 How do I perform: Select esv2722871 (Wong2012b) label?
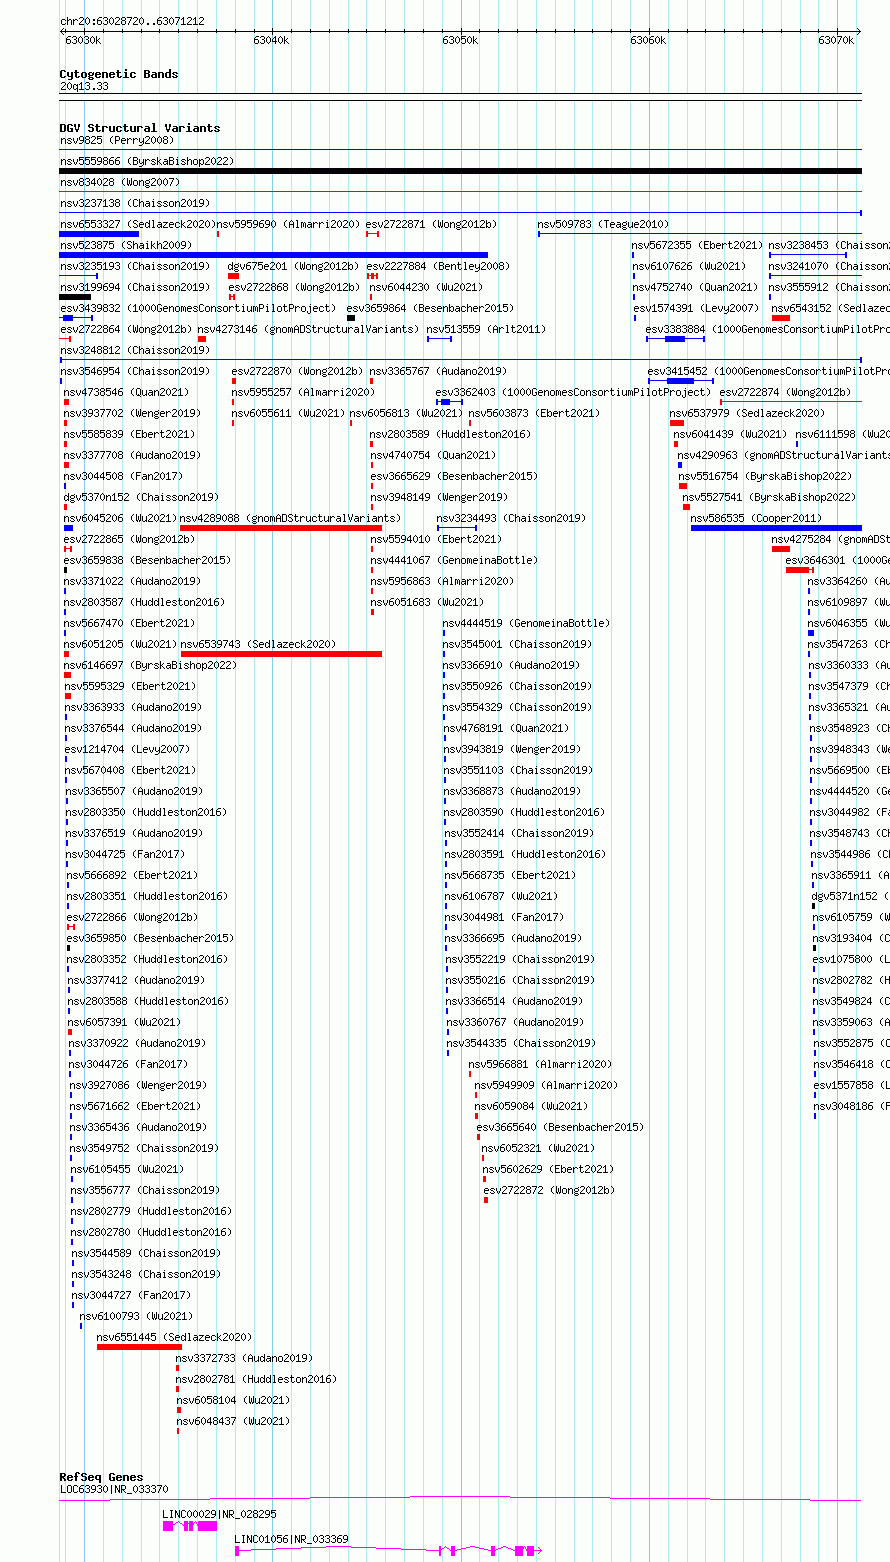(x=431, y=224)
